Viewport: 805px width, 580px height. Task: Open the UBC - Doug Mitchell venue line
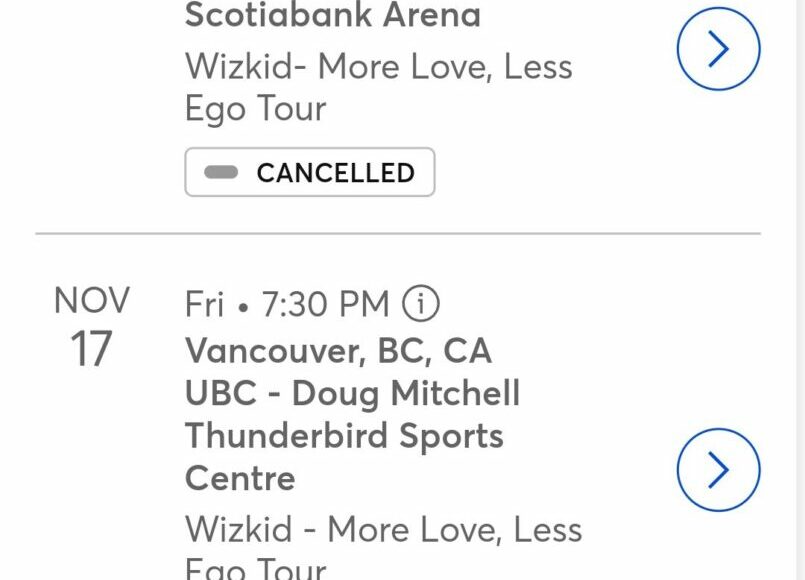[x=352, y=394]
